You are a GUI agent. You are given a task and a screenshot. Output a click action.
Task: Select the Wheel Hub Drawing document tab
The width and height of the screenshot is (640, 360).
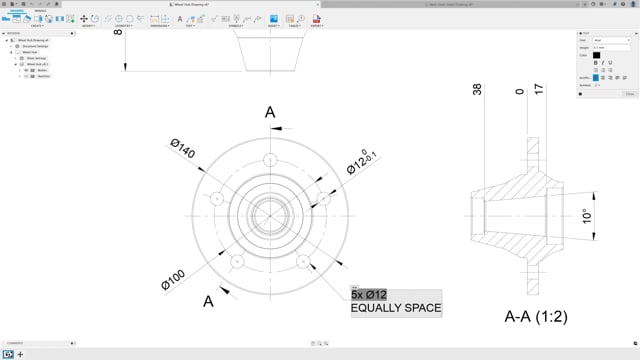point(192,4)
